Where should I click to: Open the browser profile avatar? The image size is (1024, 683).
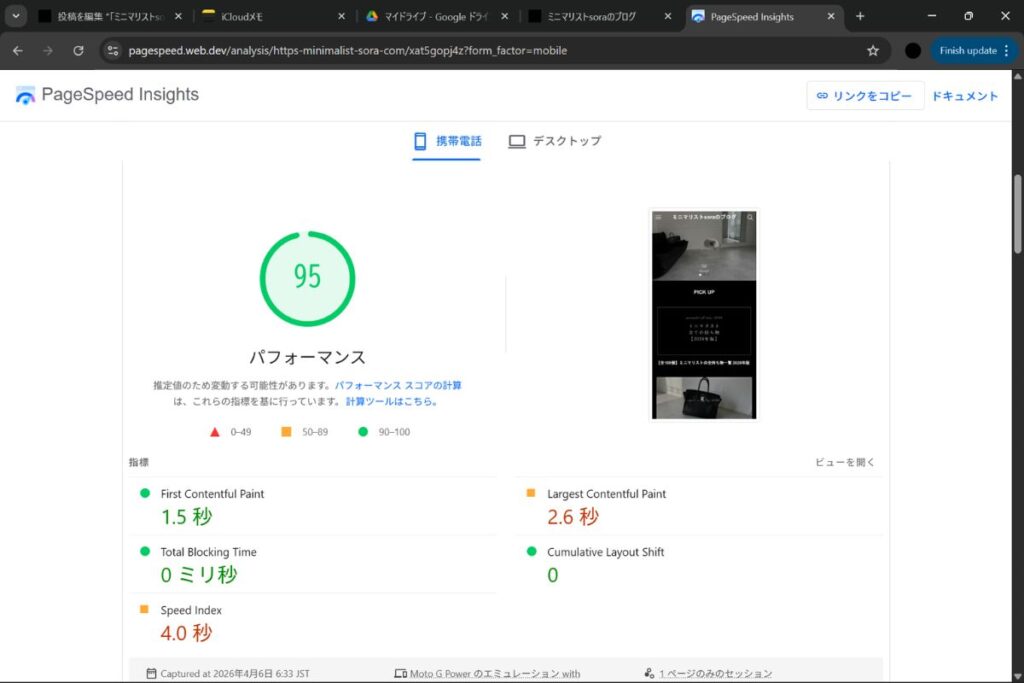pyautogui.click(x=912, y=50)
